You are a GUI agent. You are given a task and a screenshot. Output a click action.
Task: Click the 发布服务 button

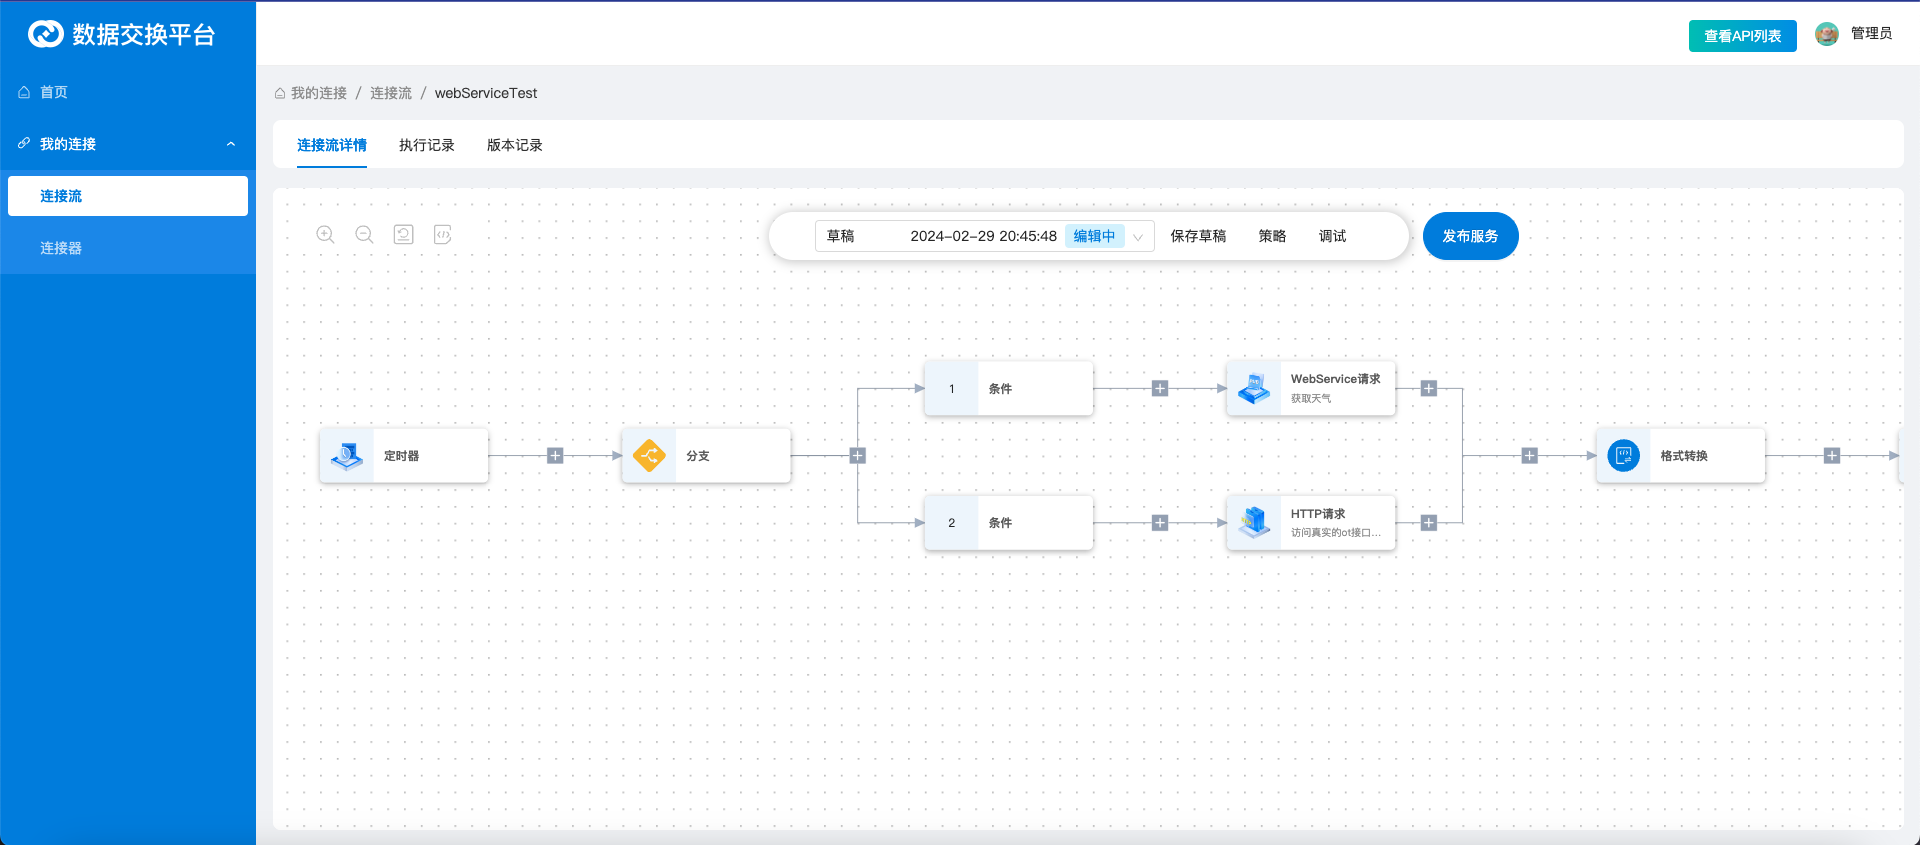point(1471,236)
